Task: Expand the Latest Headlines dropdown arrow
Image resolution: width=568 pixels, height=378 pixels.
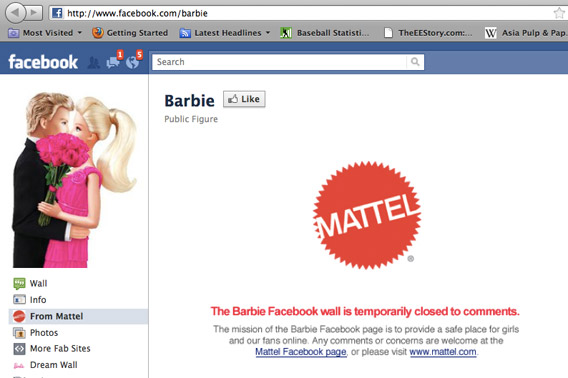Action: 268,33
